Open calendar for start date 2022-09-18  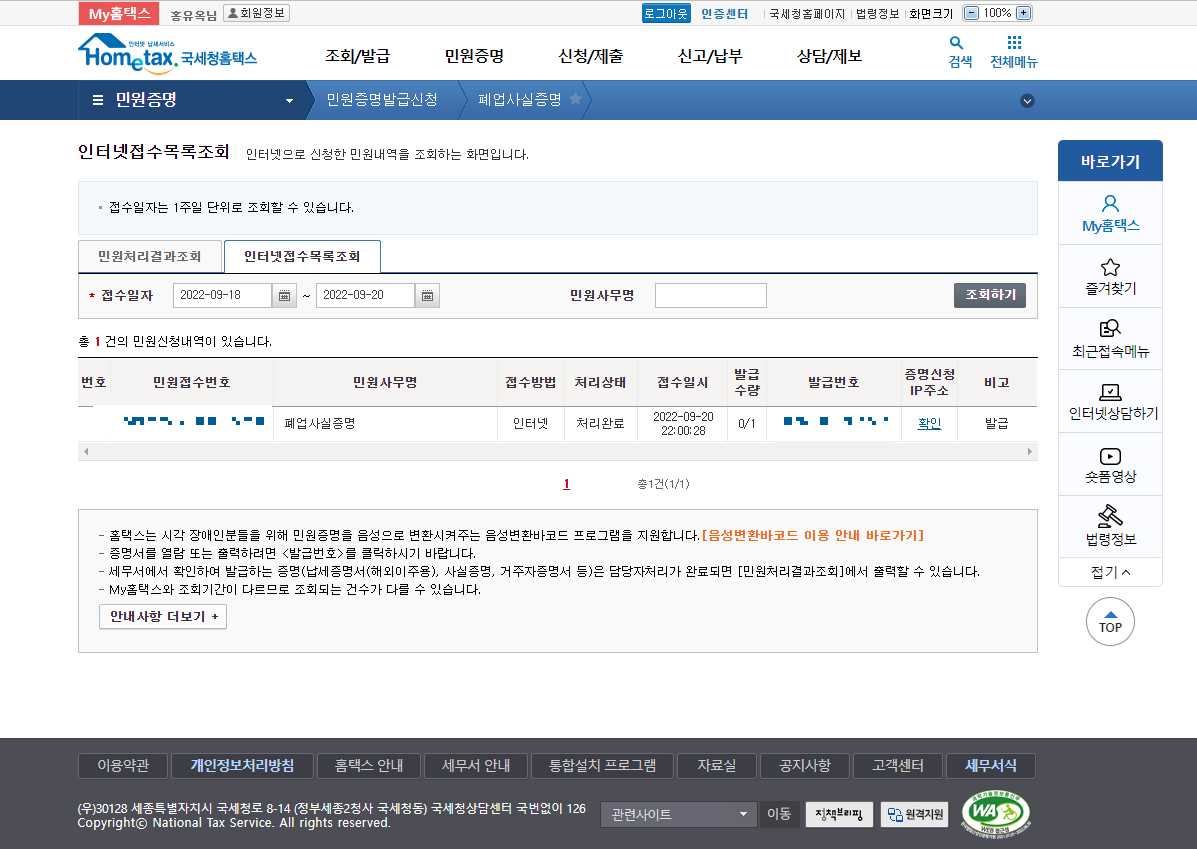[x=284, y=295]
